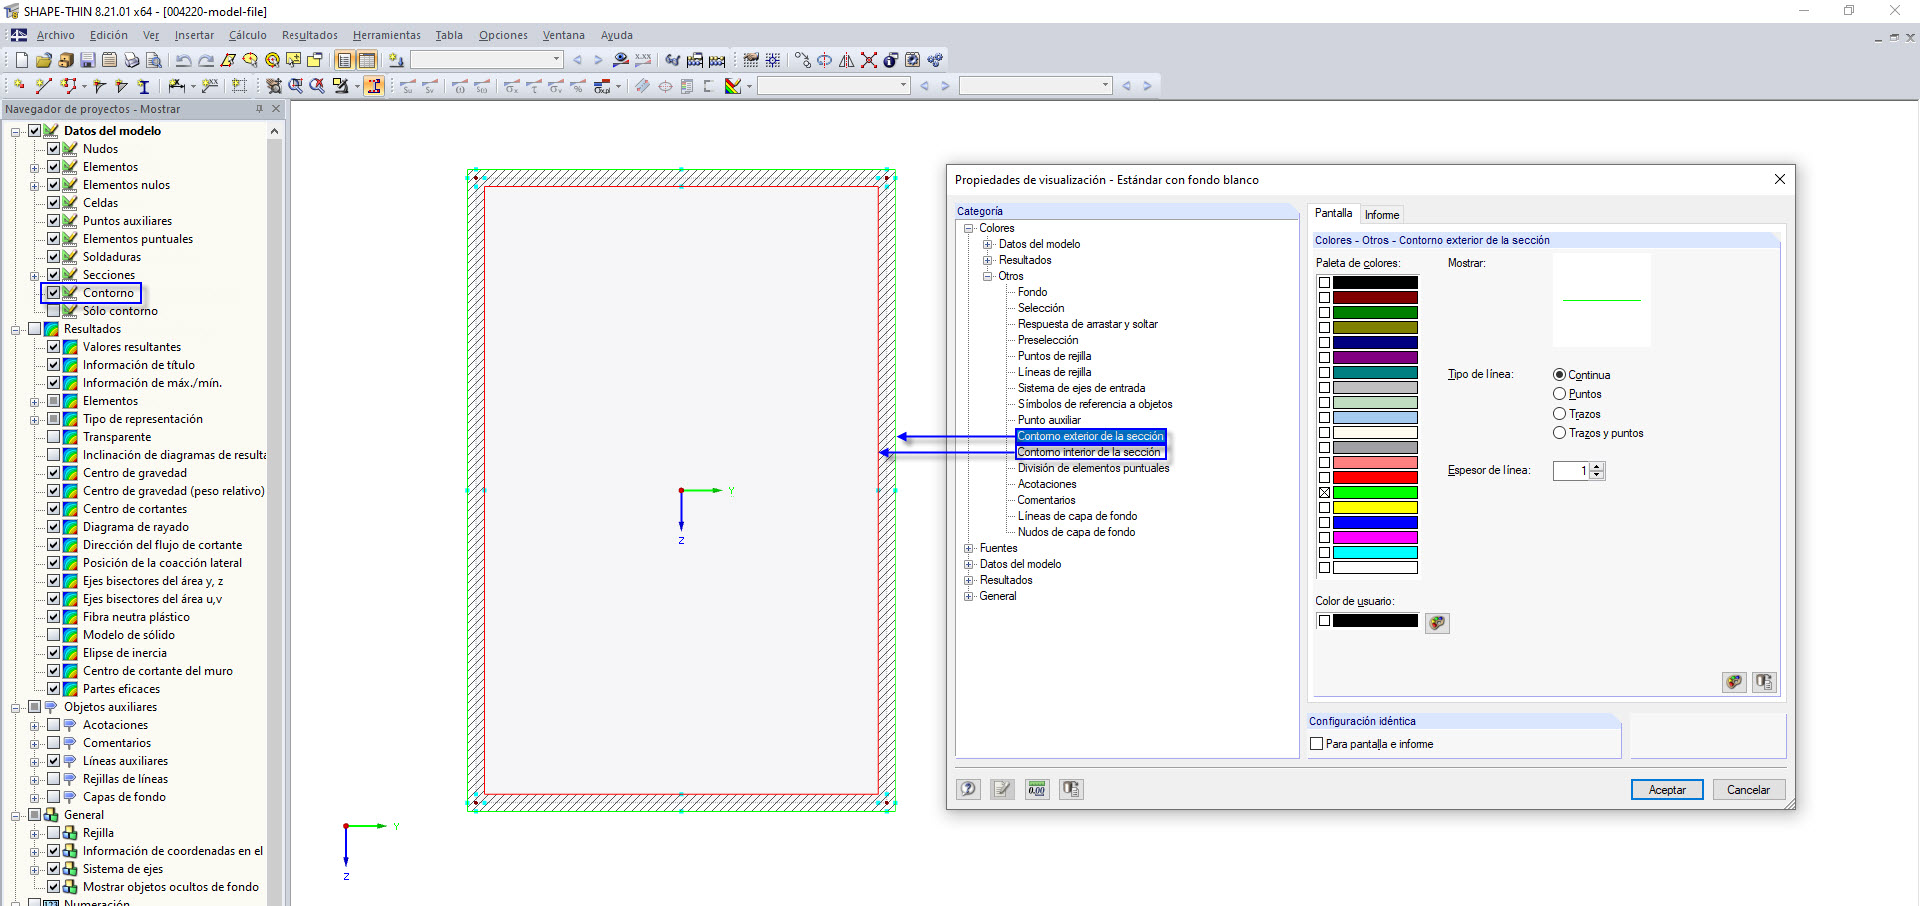The height and width of the screenshot is (906, 1920).
Task: Click the decimal places 0.00 icon
Action: 1037,789
